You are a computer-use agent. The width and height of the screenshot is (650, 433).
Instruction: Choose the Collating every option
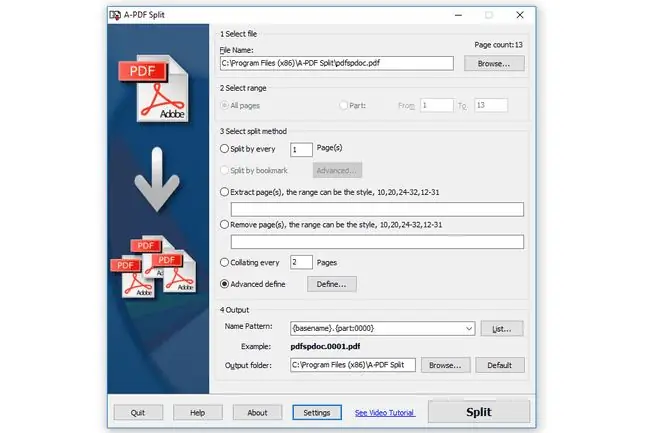click(x=224, y=262)
